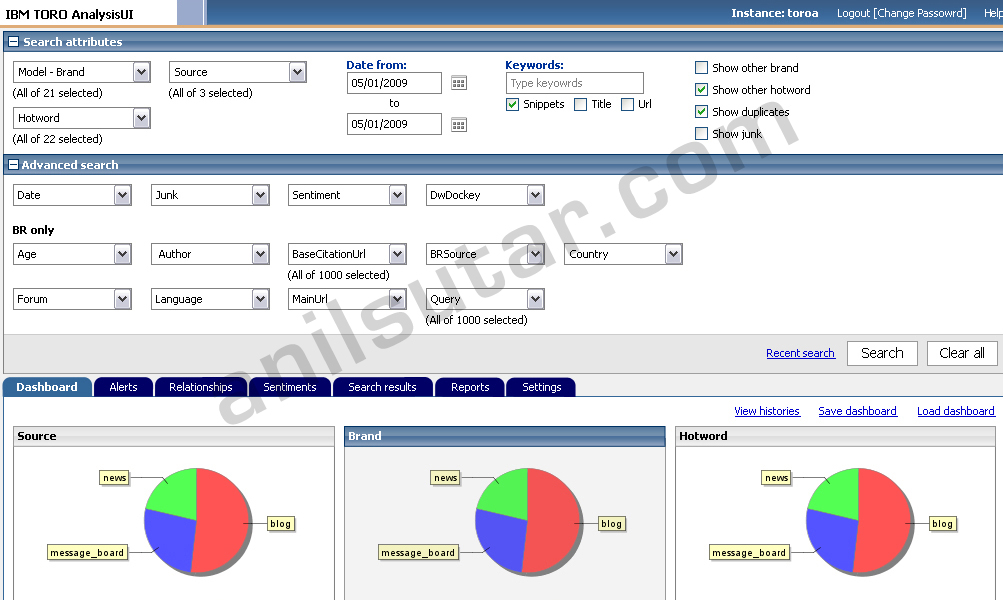The image size is (1003, 600).
Task: Click the 'to' date input field
Action: 394,124
